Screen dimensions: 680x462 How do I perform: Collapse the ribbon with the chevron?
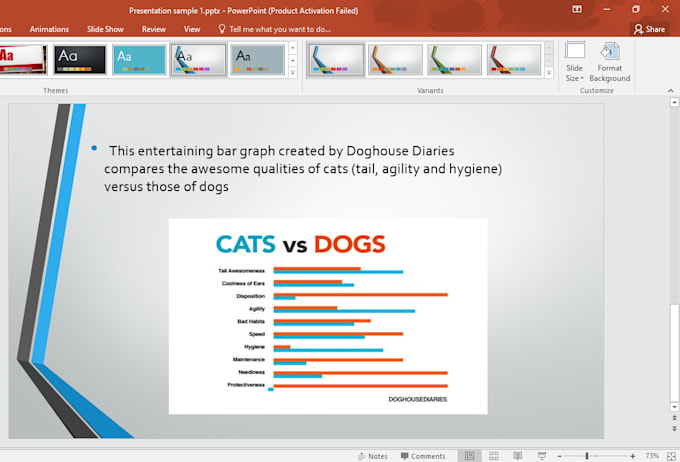[670, 91]
